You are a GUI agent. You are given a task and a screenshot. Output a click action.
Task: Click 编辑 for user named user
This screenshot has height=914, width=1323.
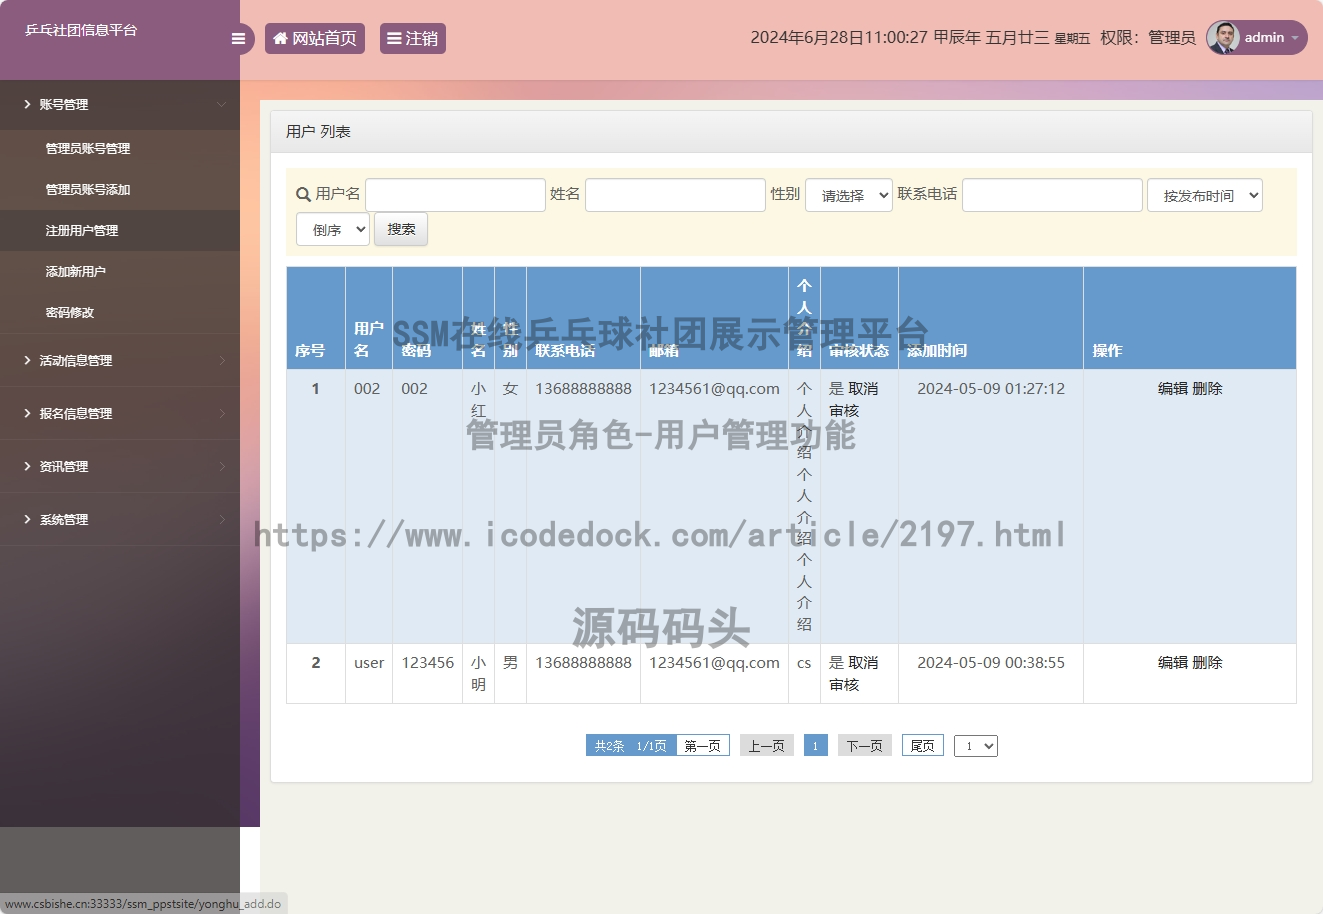coord(1173,662)
